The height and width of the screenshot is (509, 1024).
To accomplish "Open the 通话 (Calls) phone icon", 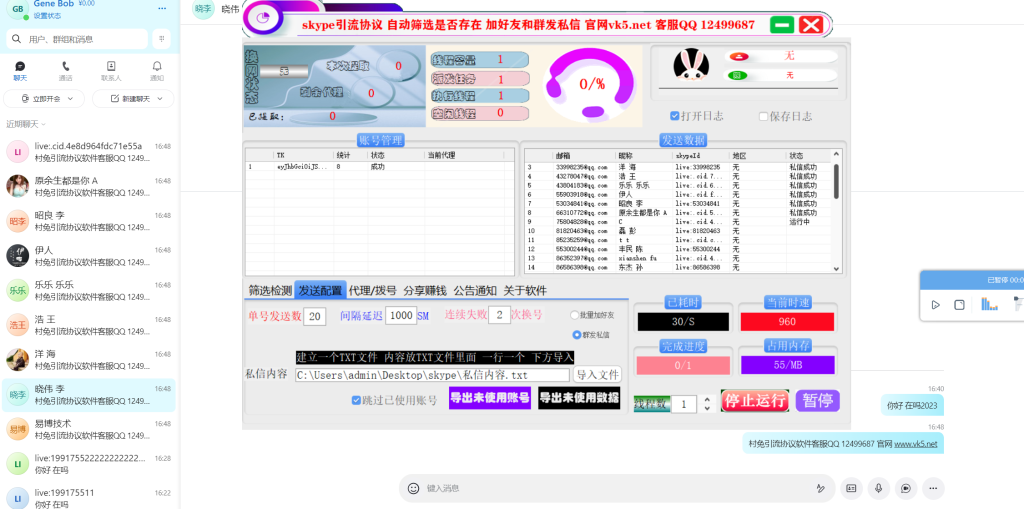I will 65,70.
